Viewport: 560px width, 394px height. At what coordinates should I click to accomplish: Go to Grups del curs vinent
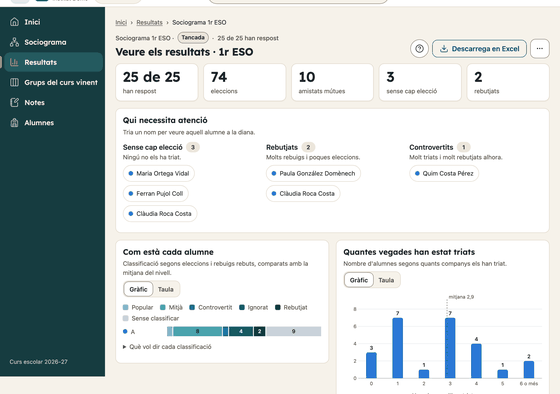(x=54, y=83)
